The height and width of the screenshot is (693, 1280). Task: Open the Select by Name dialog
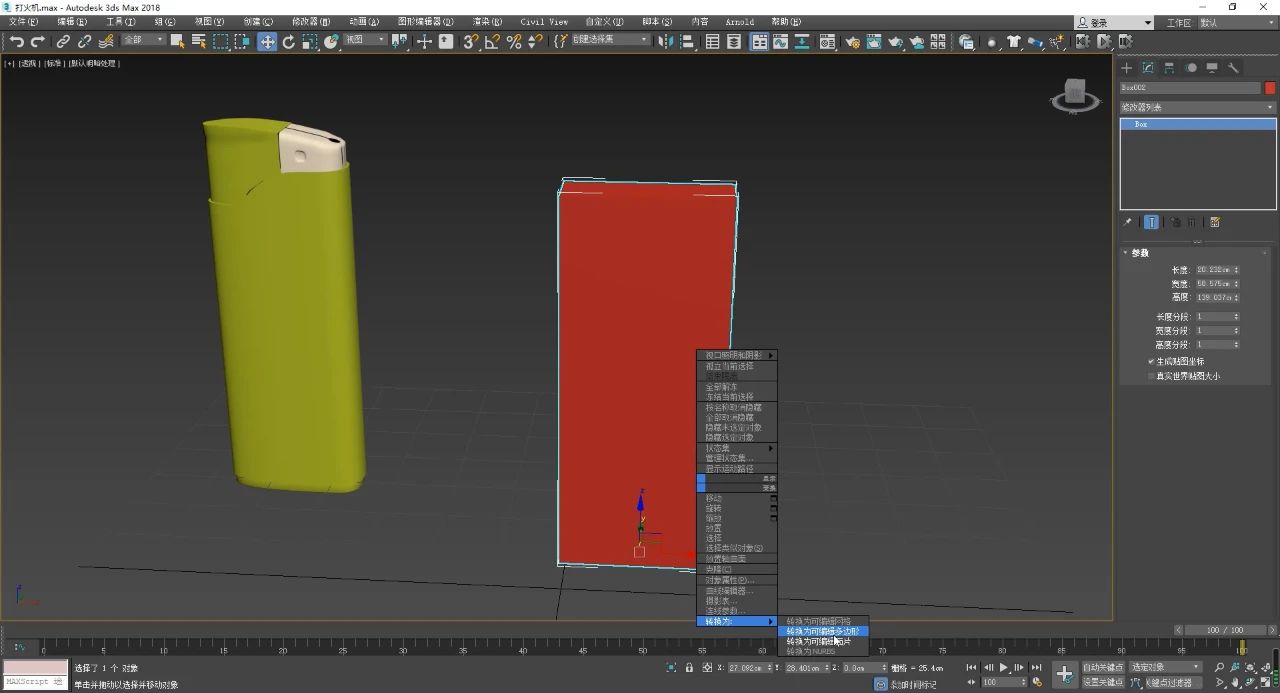(x=198, y=41)
